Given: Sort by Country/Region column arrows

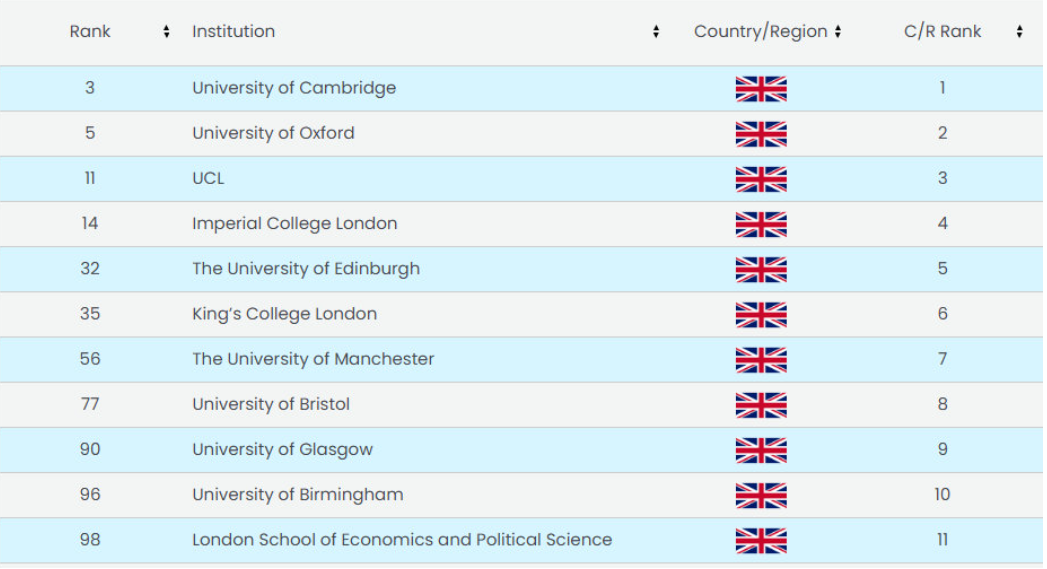Looking at the screenshot, I should [837, 31].
